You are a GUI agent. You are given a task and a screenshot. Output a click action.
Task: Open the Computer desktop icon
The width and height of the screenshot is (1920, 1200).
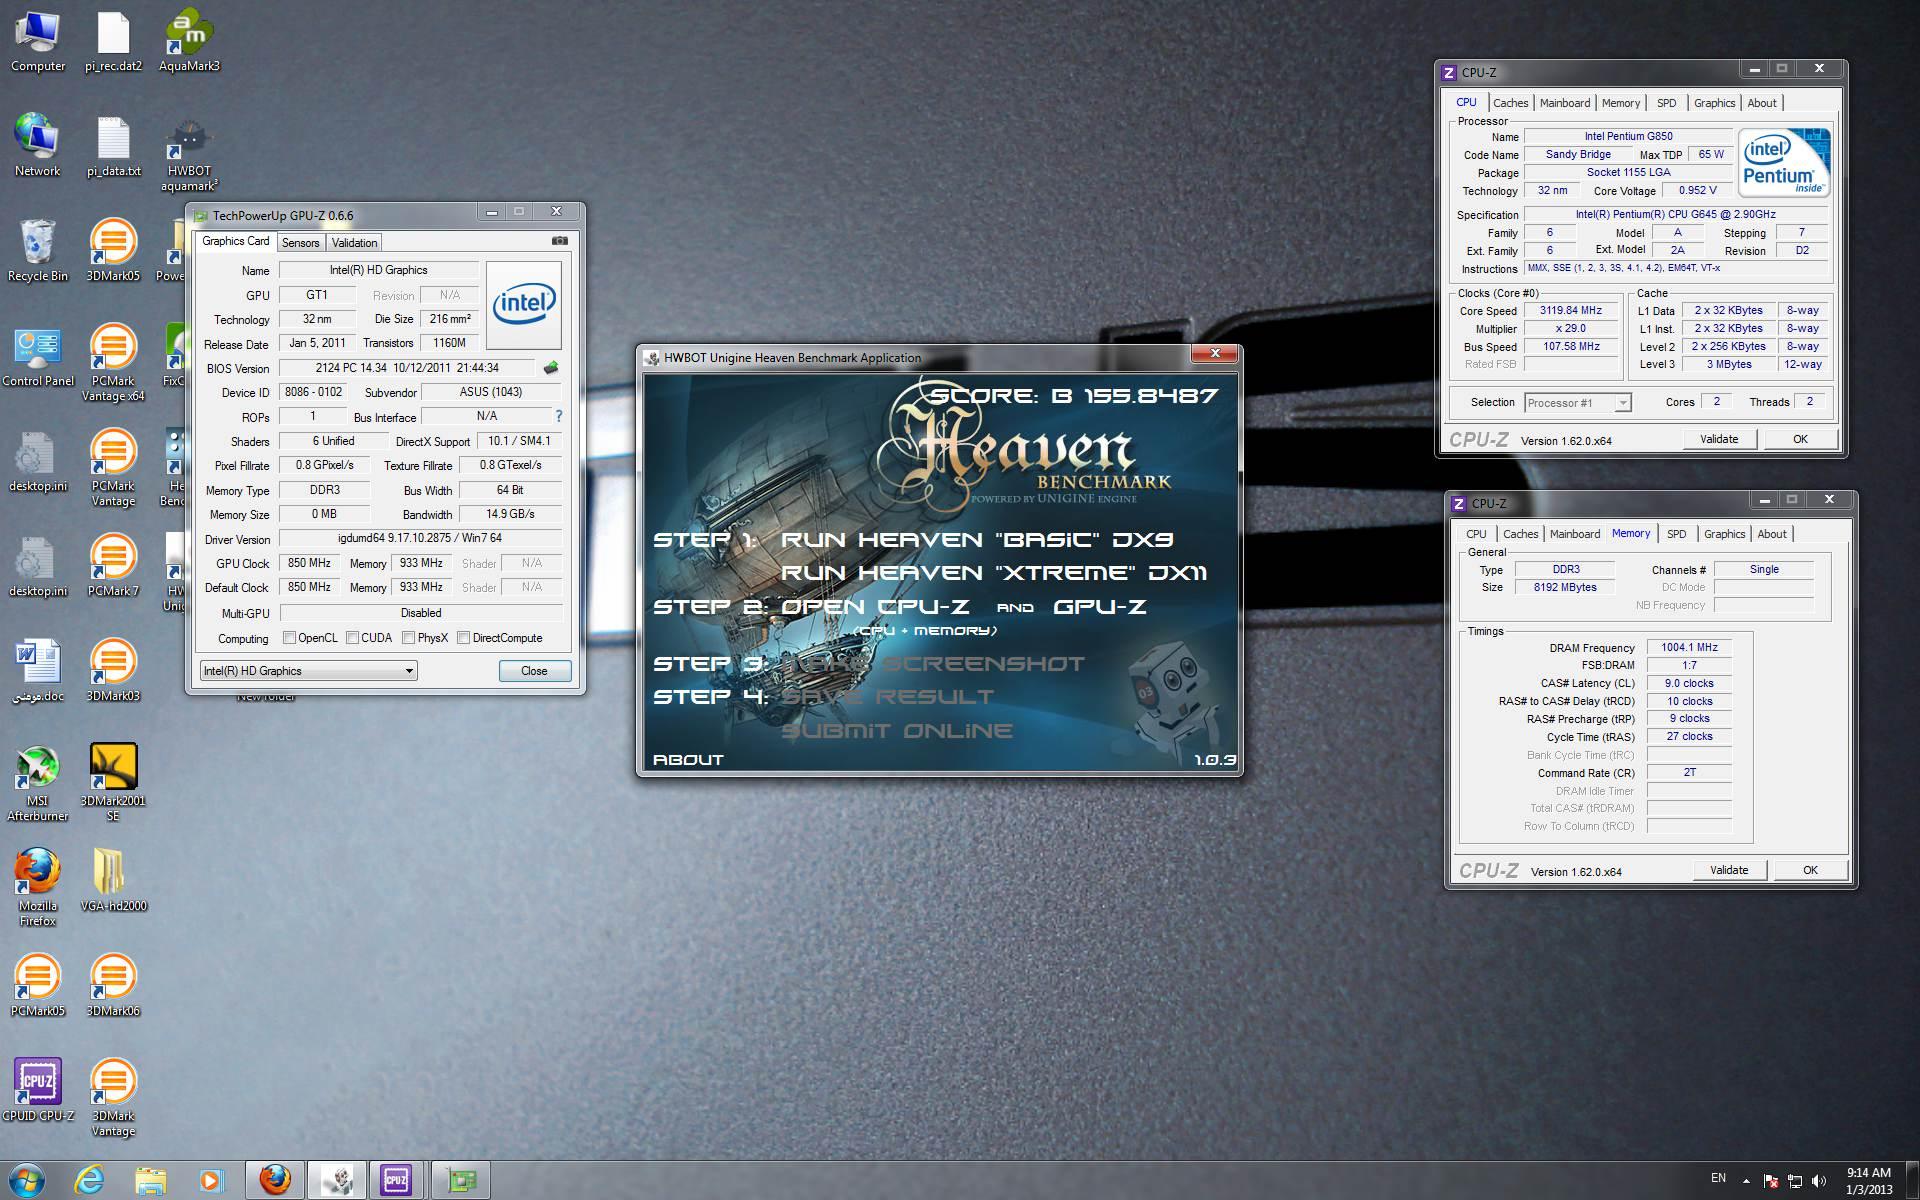pos(38,42)
